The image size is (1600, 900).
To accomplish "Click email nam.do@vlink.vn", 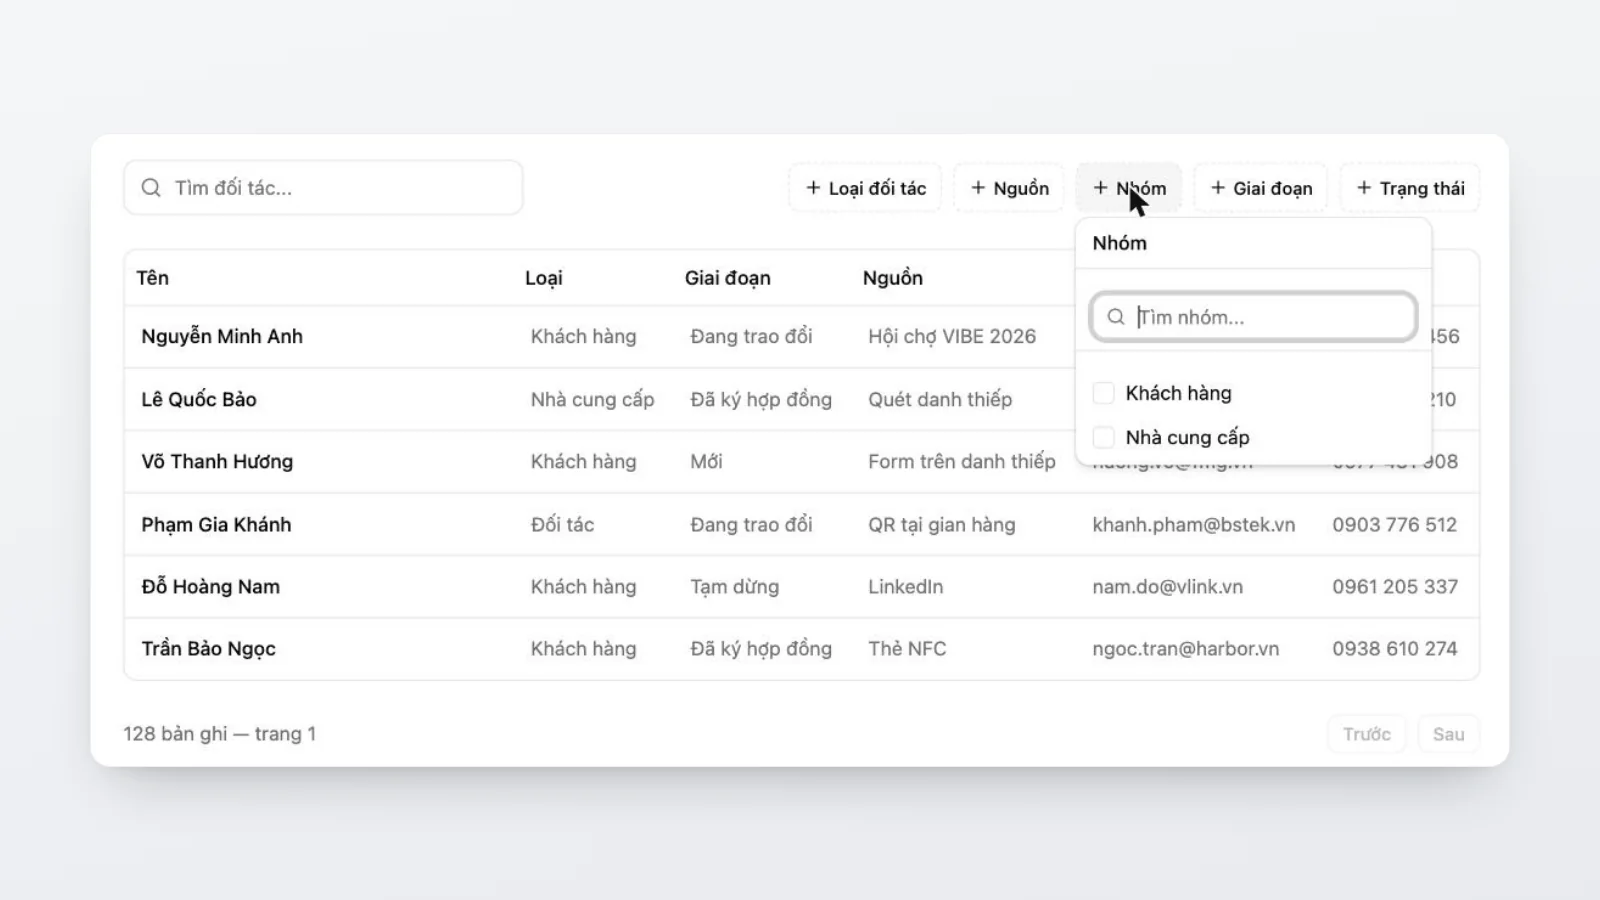I will [x=1168, y=587].
